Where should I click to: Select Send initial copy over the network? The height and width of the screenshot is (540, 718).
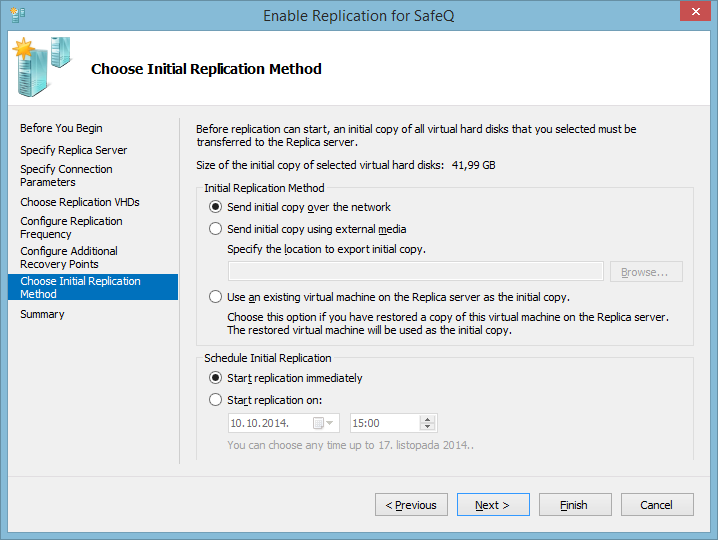coord(216,207)
